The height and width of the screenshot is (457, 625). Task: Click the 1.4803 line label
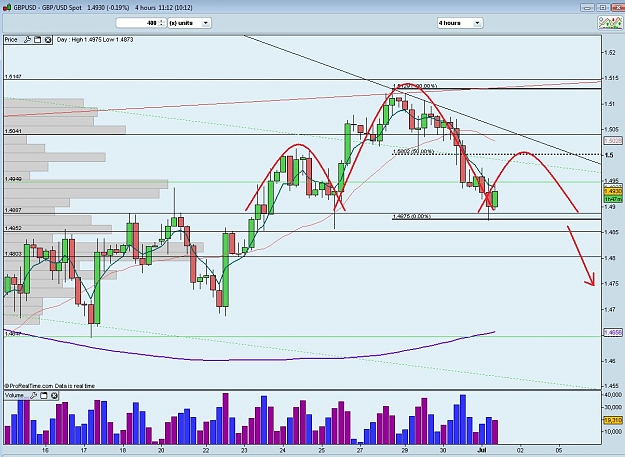(13, 253)
